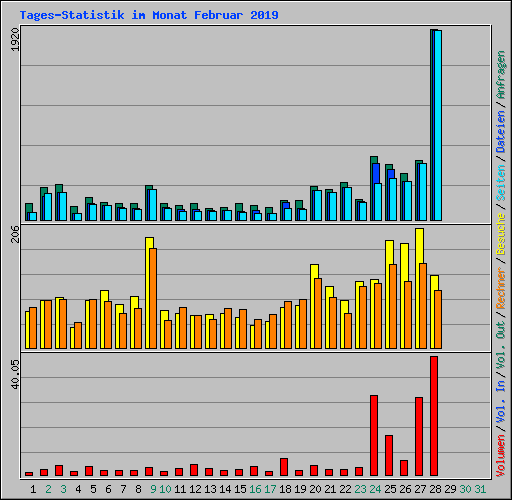Click the tall cyan Seiten bar for day 28

pyautogui.click(x=438, y=125)
